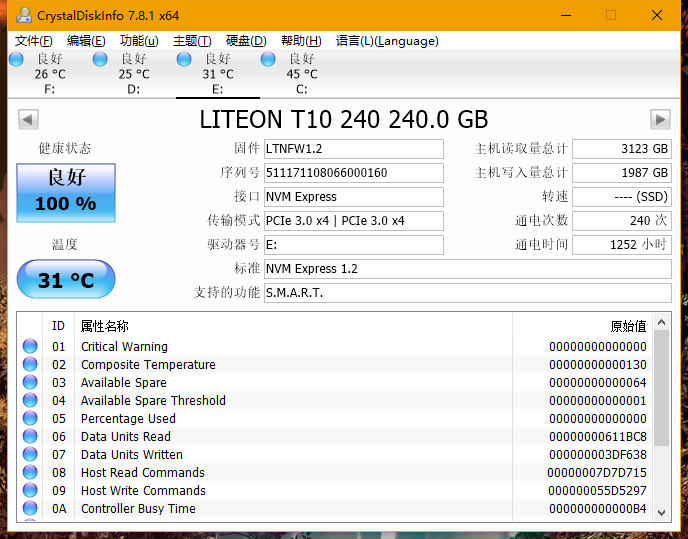Viewport: 688px width, 539px height.
Task: Click the CrystalDiskInfo title bar app icon
Action: [24, 15]
